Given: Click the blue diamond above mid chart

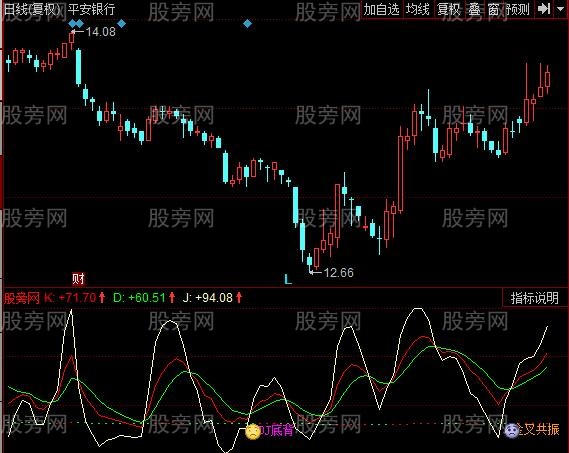Looking at the screenshot, I should tap(247, 24).
